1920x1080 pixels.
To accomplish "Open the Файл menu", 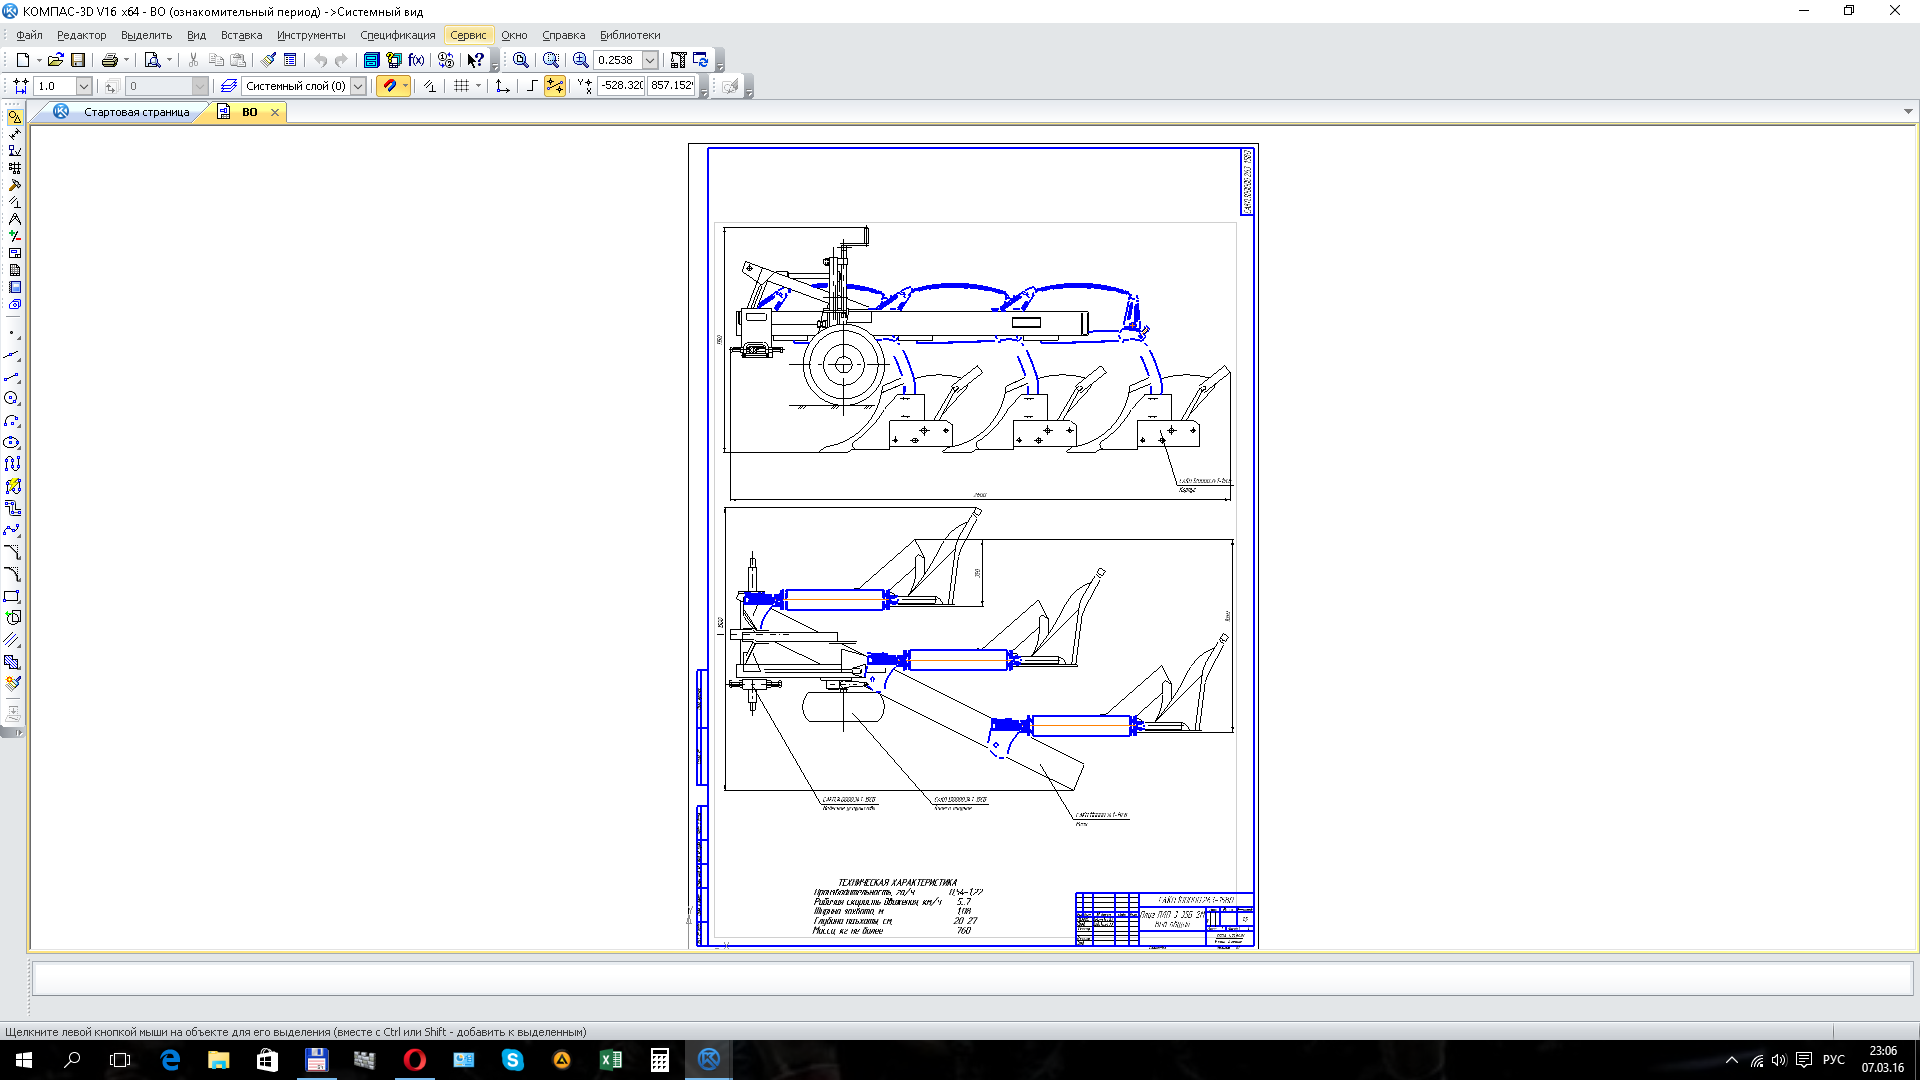I will tap(29, 35).
